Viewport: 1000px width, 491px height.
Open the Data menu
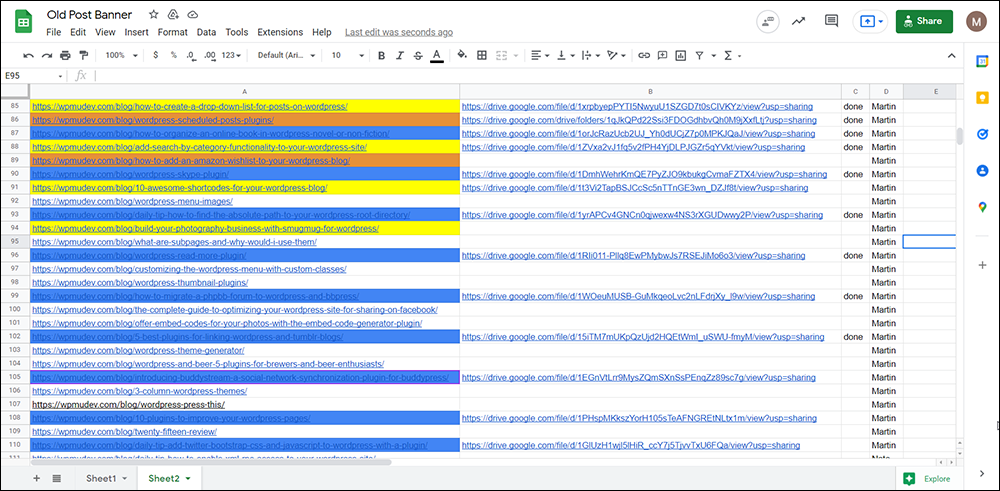coord(206,32)
